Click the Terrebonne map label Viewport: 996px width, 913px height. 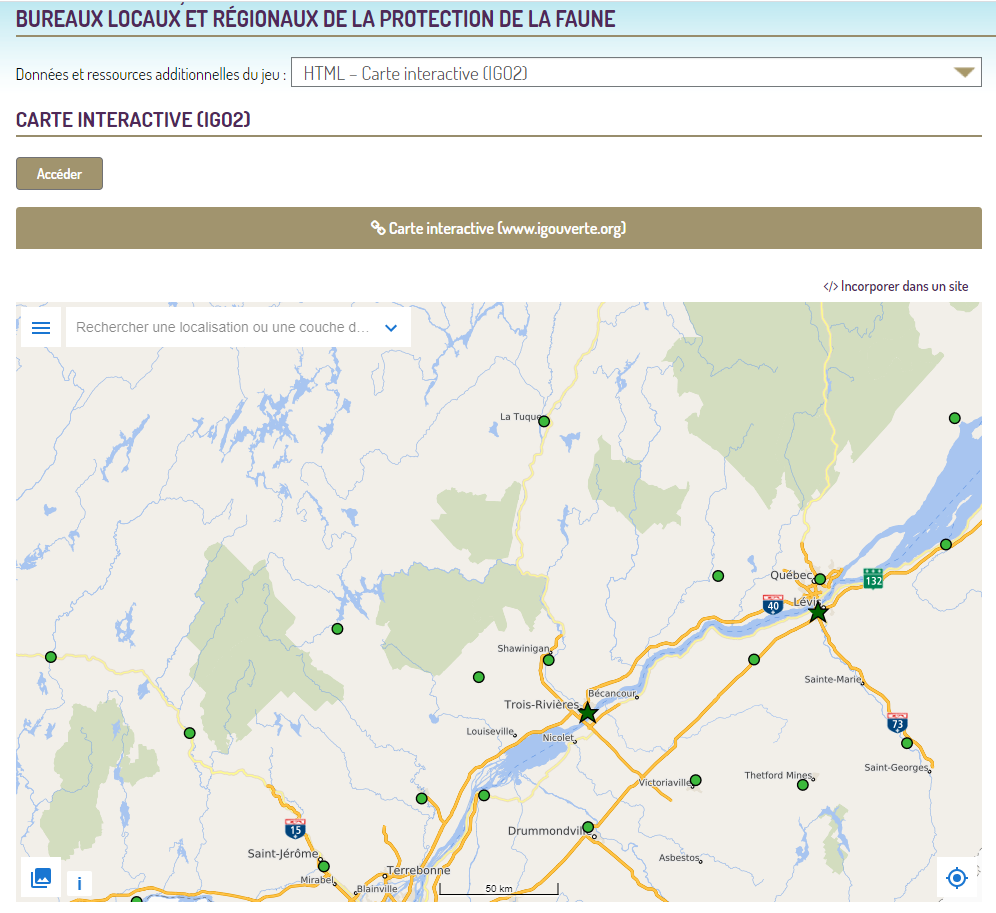[419, 870]
